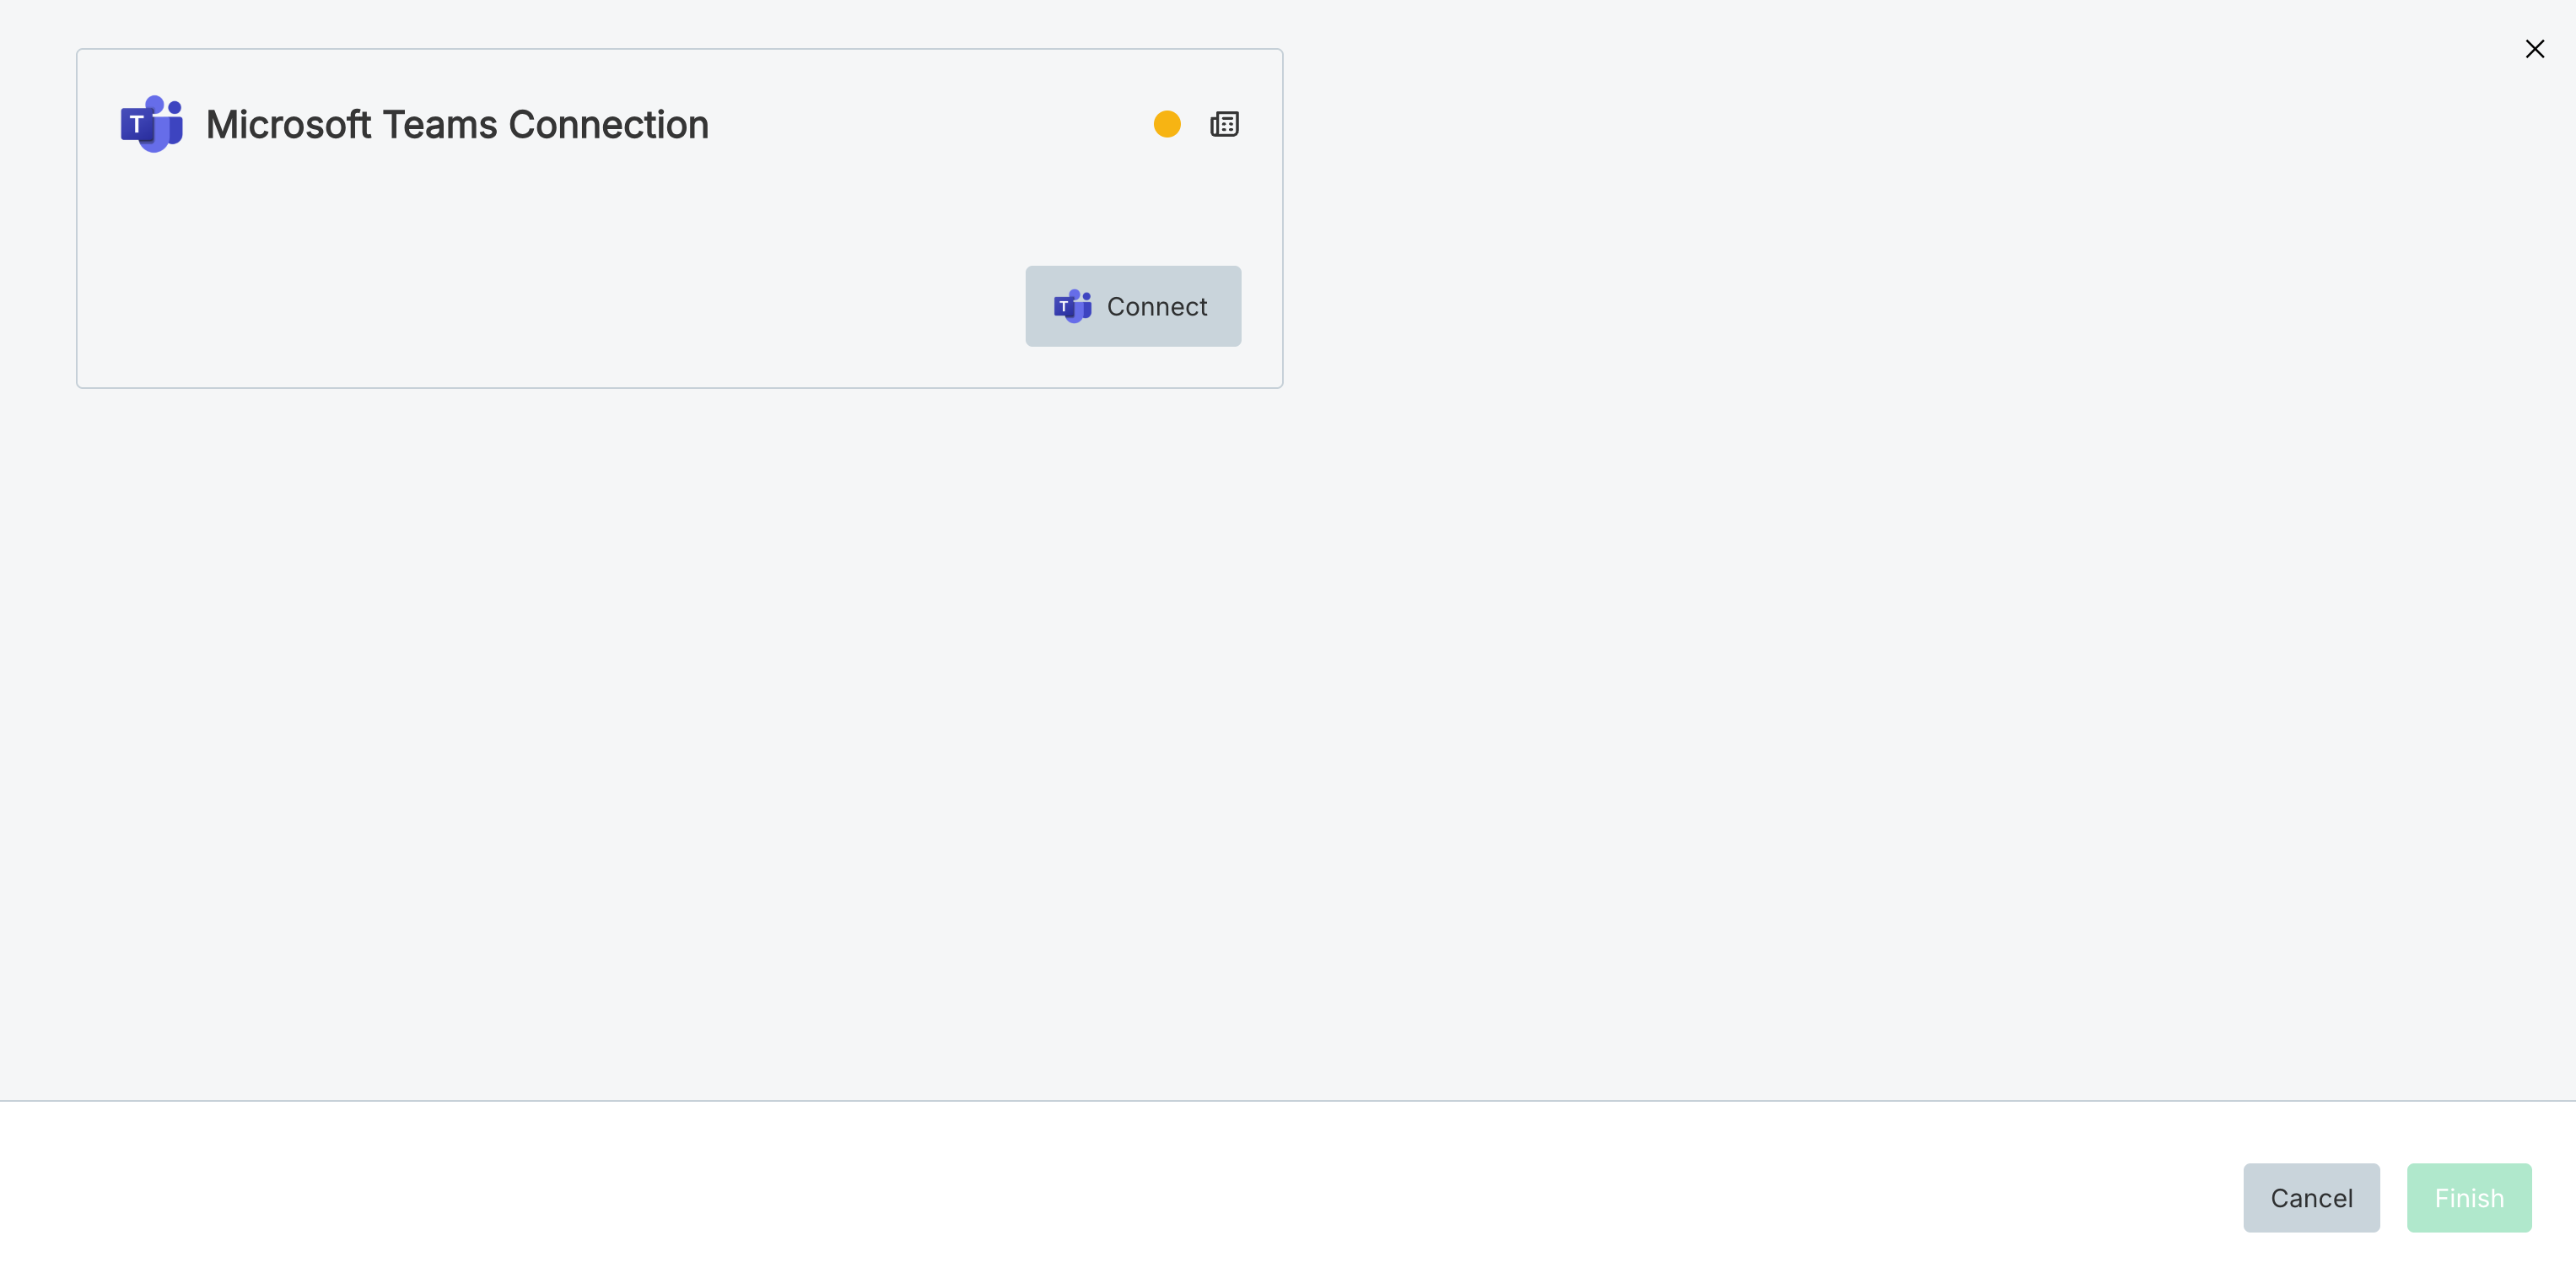Cancel the Teams connection setup
Screen dimensions: 2576x1284
(2310, 1197)
